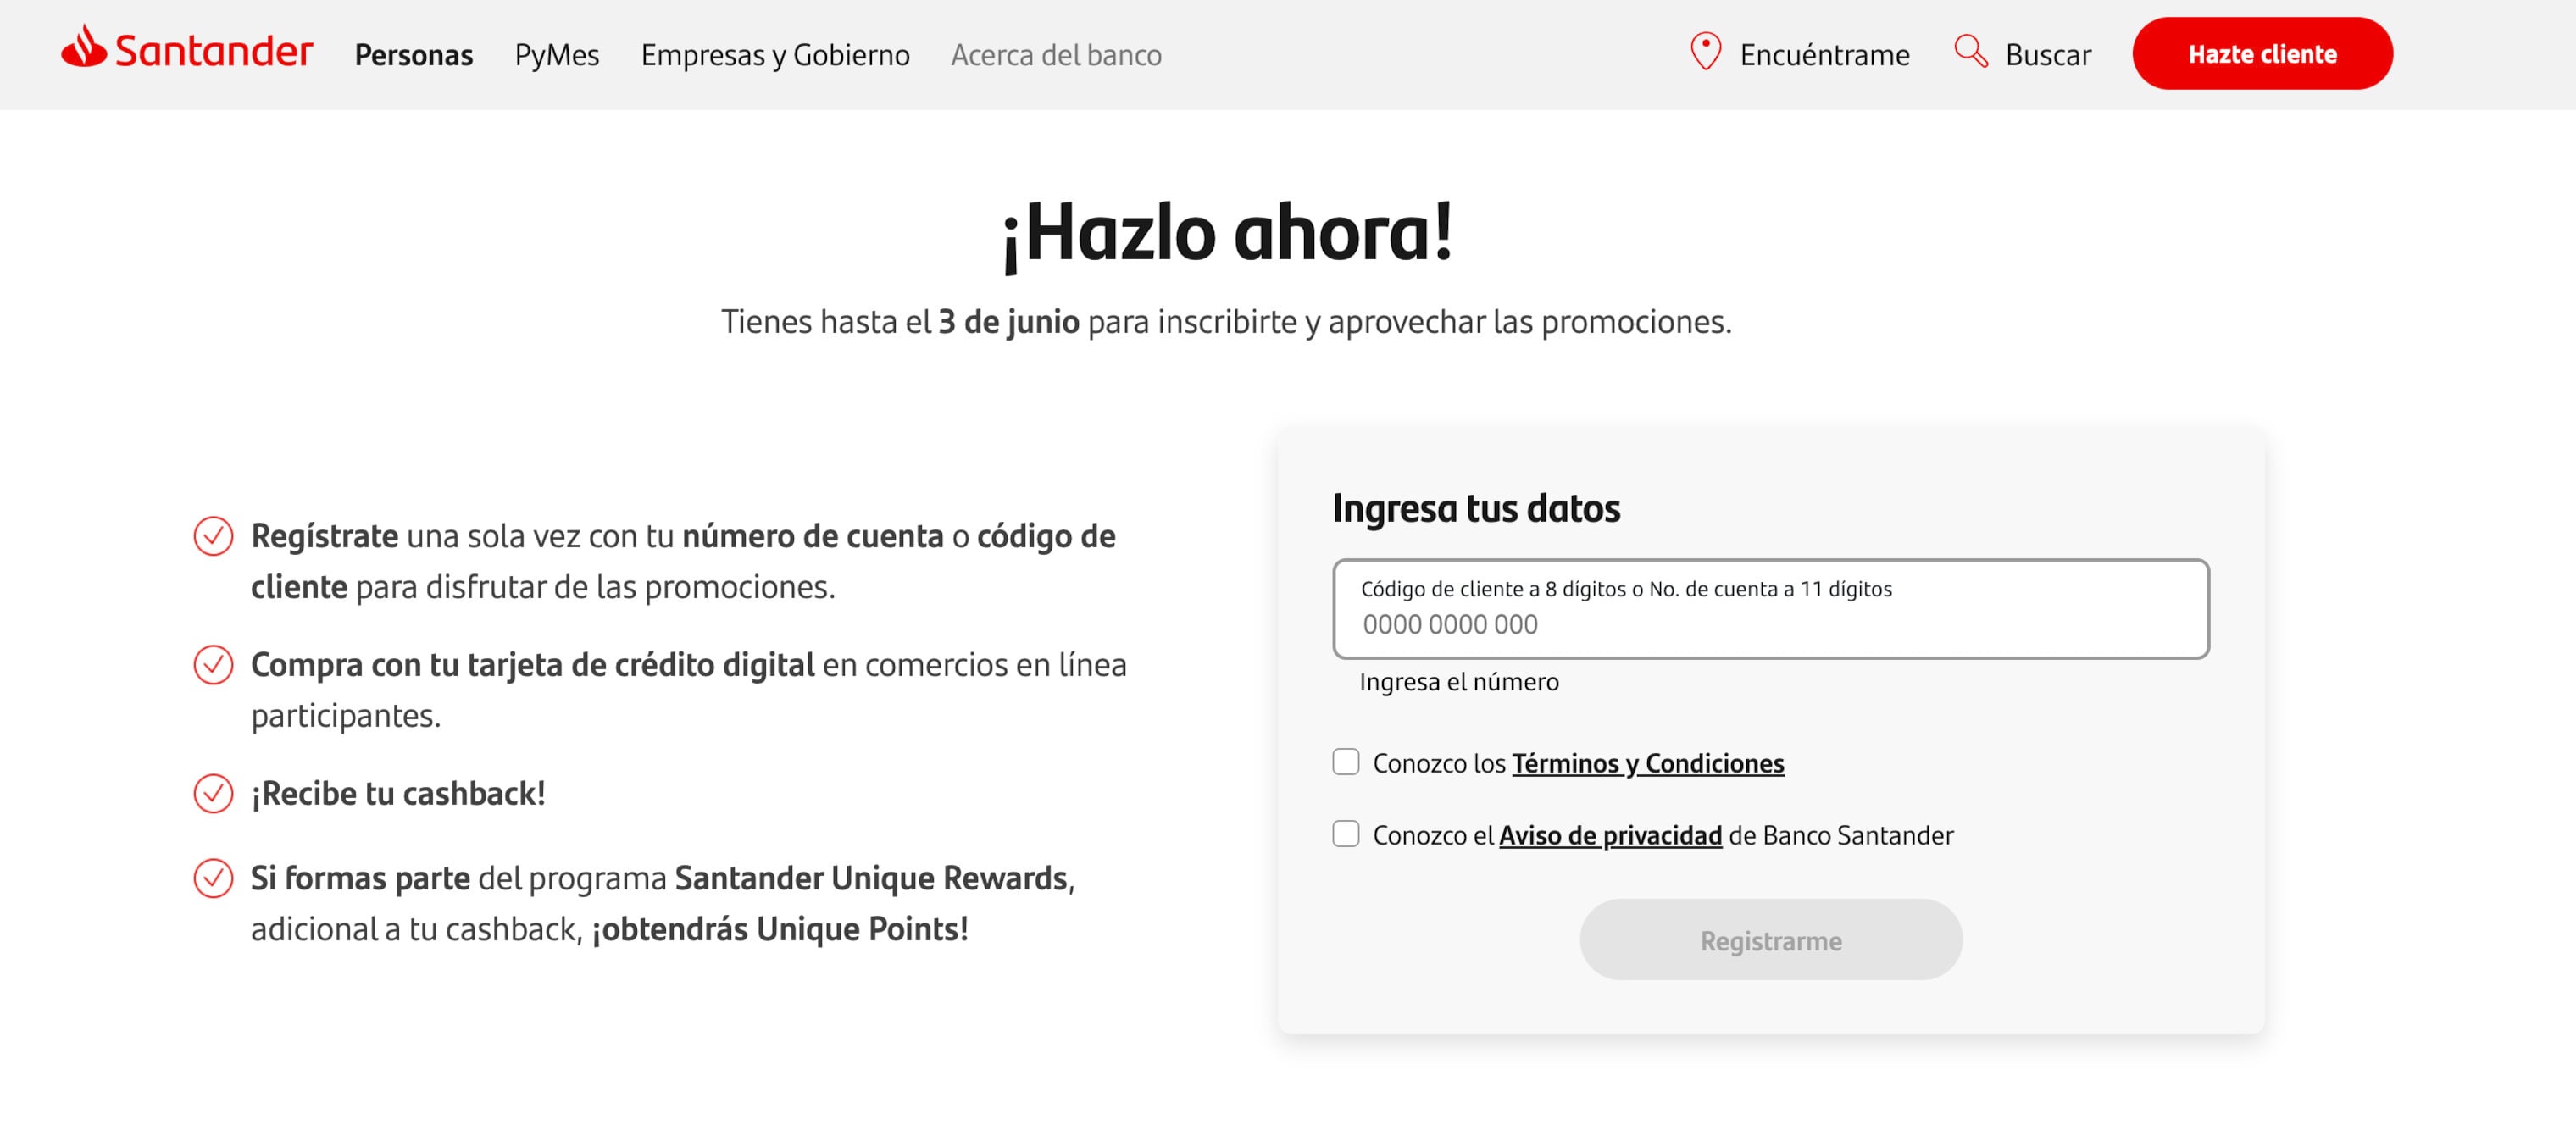Click the flame symbol in the Santander logo
2576x1147 pixels.
point(84,48)
